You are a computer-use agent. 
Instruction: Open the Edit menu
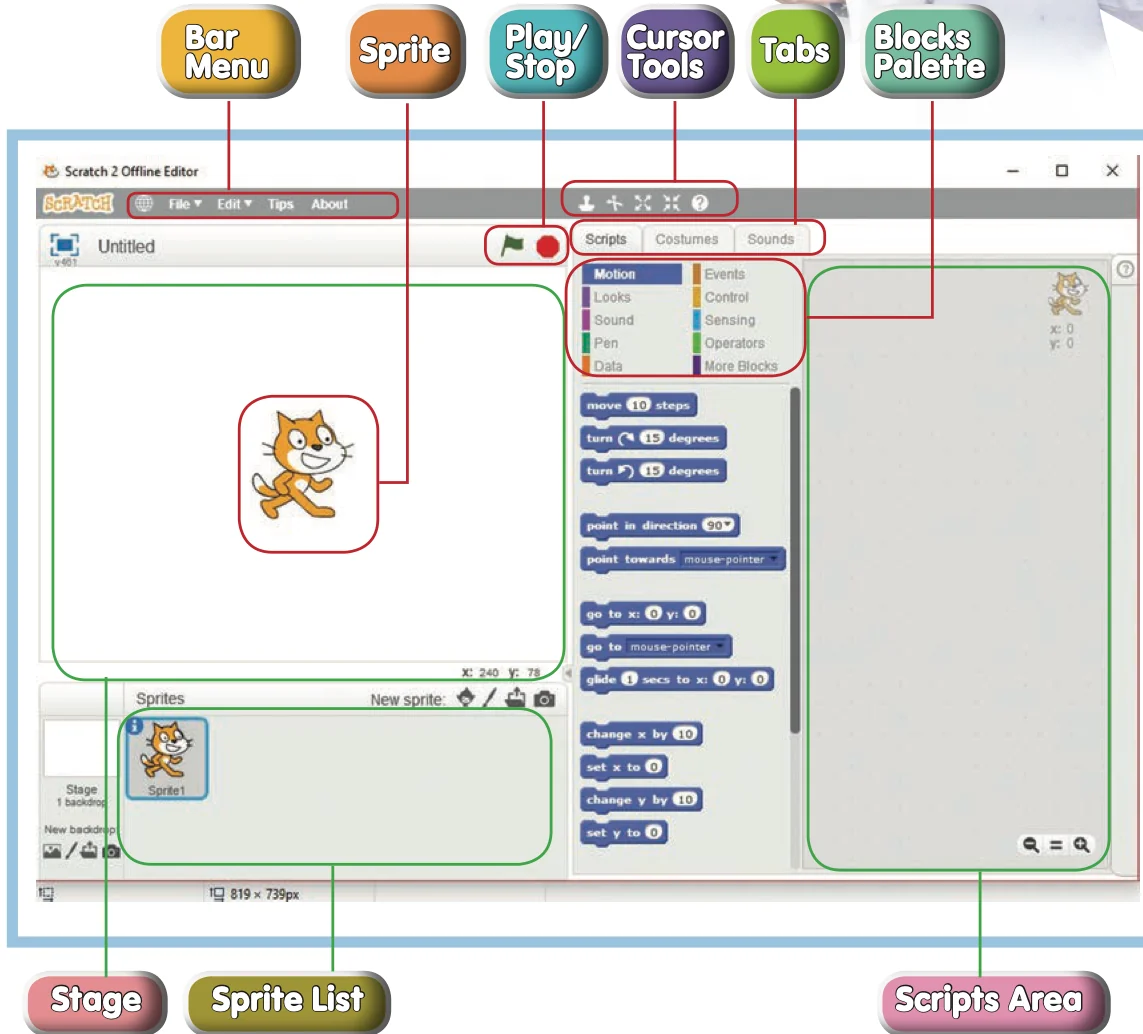[x=234, y=204]
